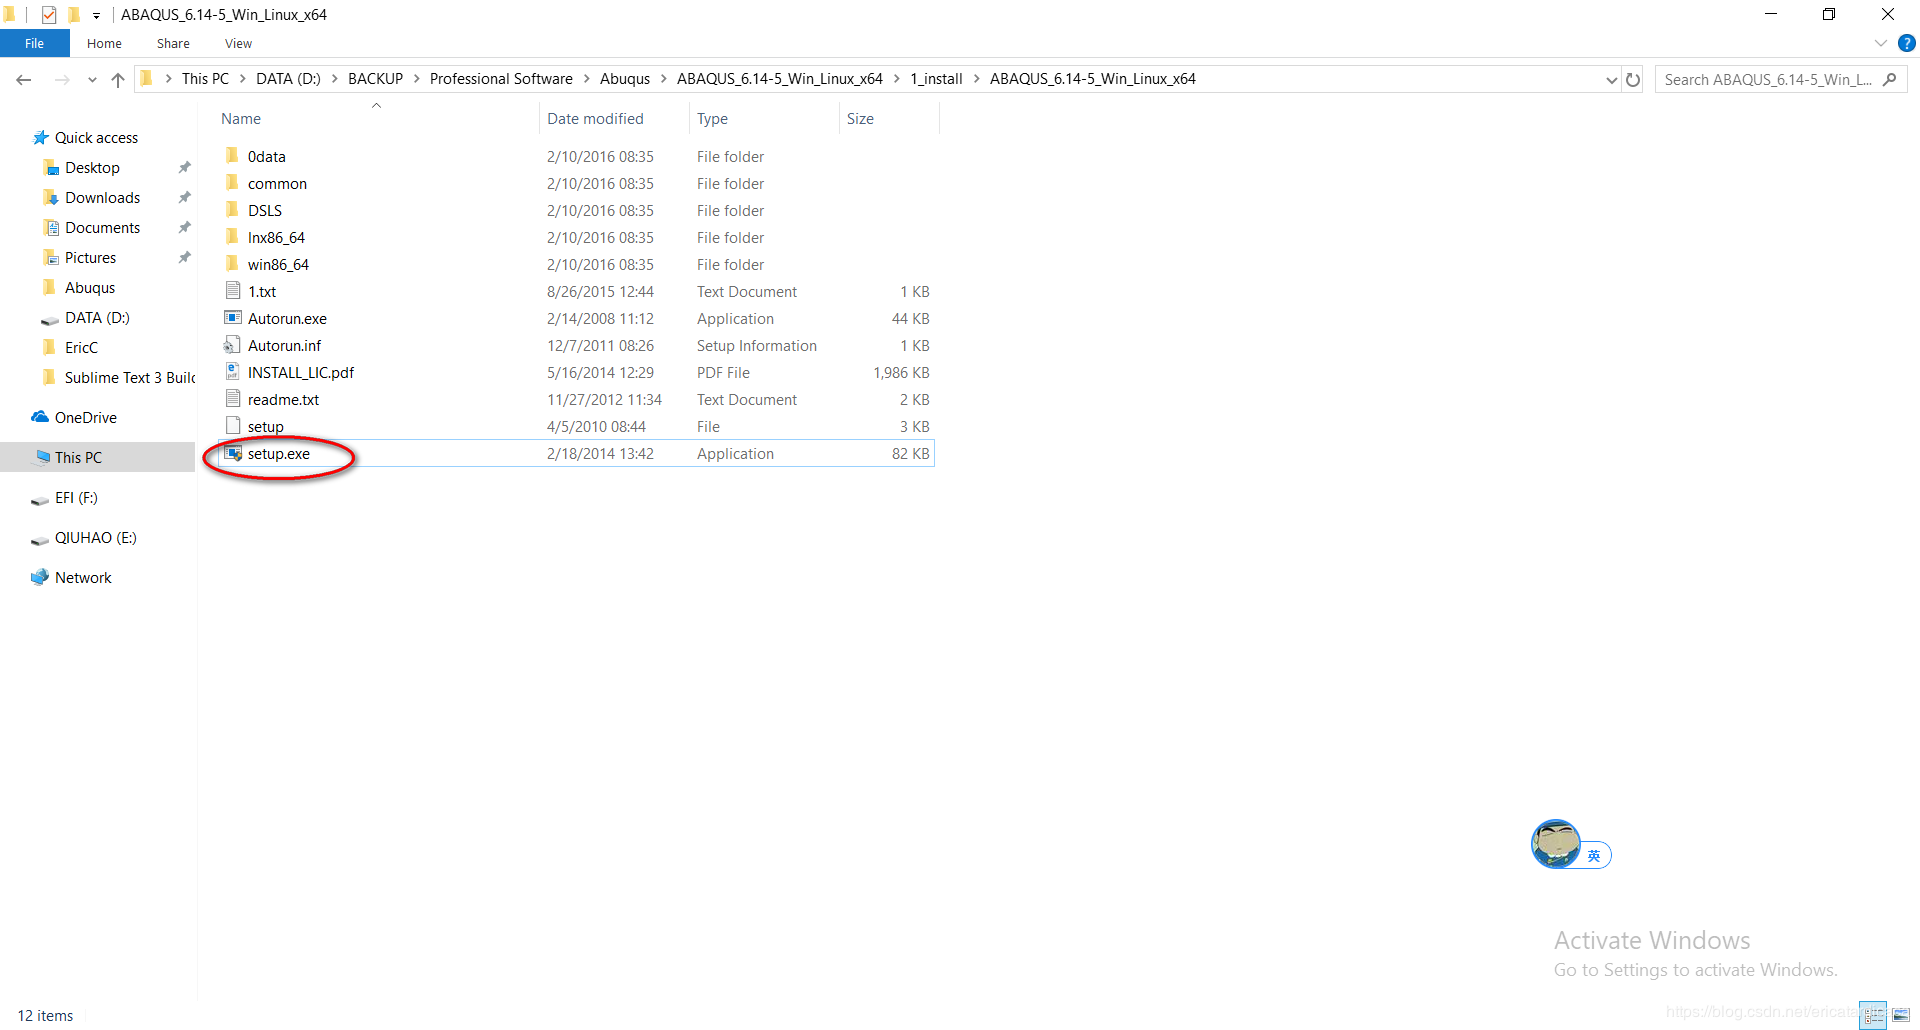This screenshot has width=1920, height=1030.
Task: Open Sublime Text 3 Build folder
Action: pyautogui.click(x=129, y=377)
